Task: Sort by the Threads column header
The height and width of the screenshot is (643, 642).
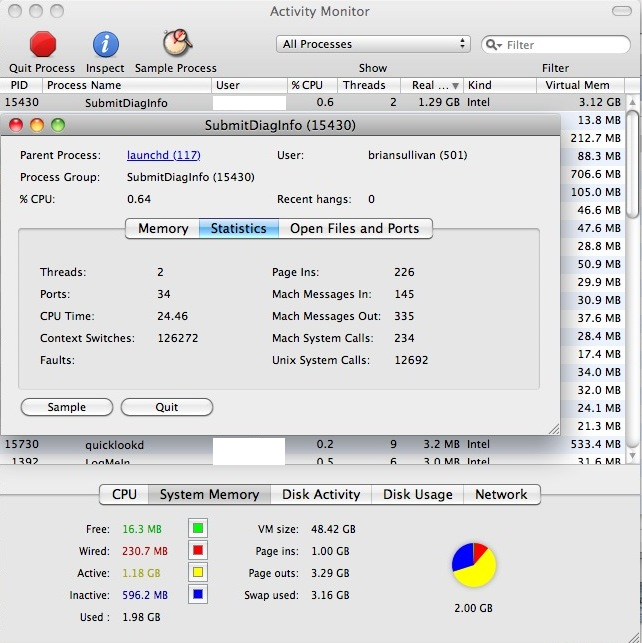Action: (369, 85)
